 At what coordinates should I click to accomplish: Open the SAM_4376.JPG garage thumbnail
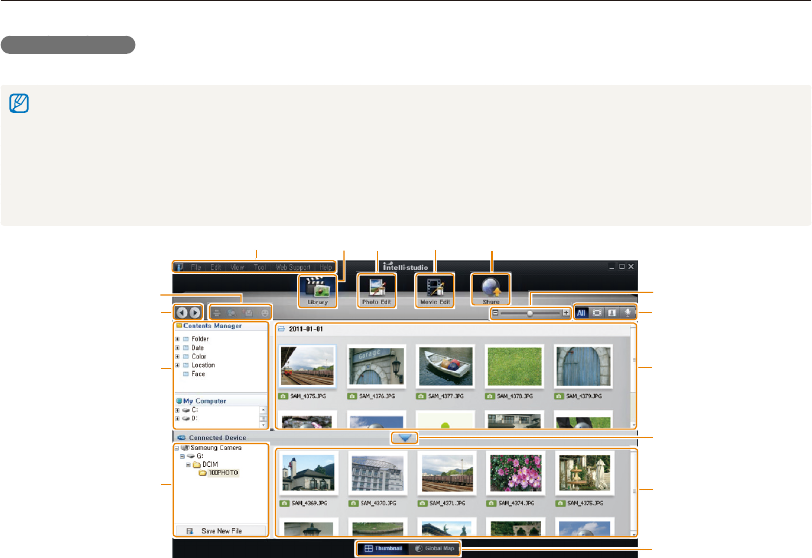pos(376,366)
